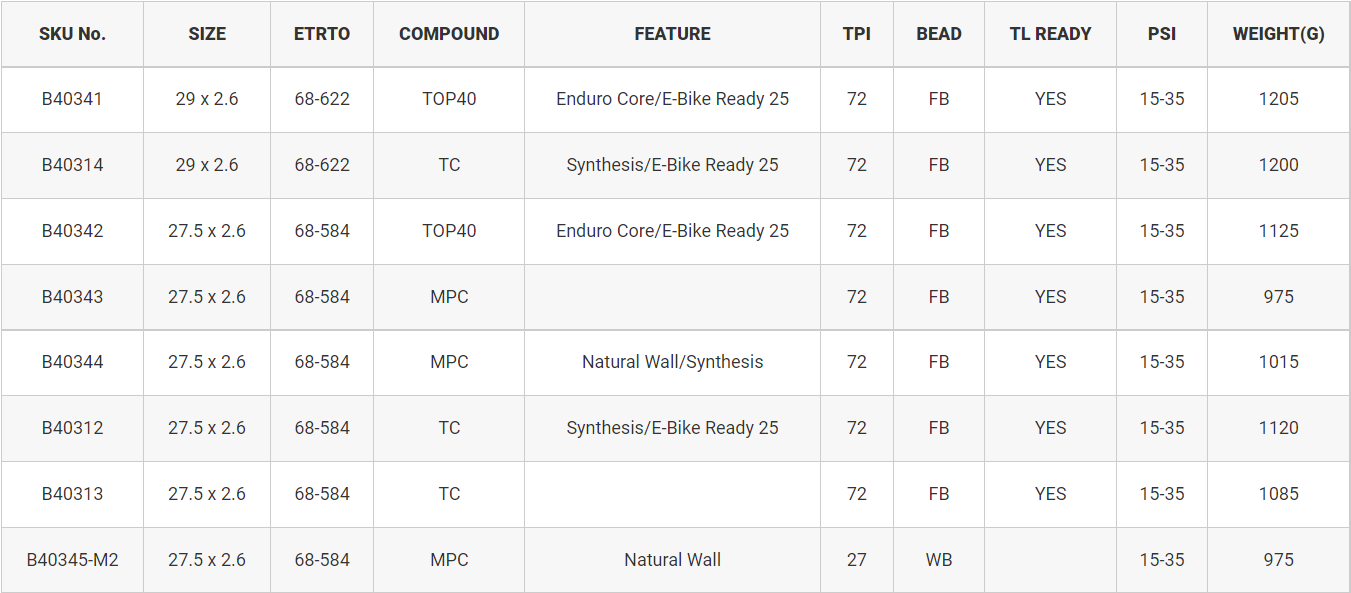
Task: Click SKU B40345-M2 cell
Action: [72, 560]
